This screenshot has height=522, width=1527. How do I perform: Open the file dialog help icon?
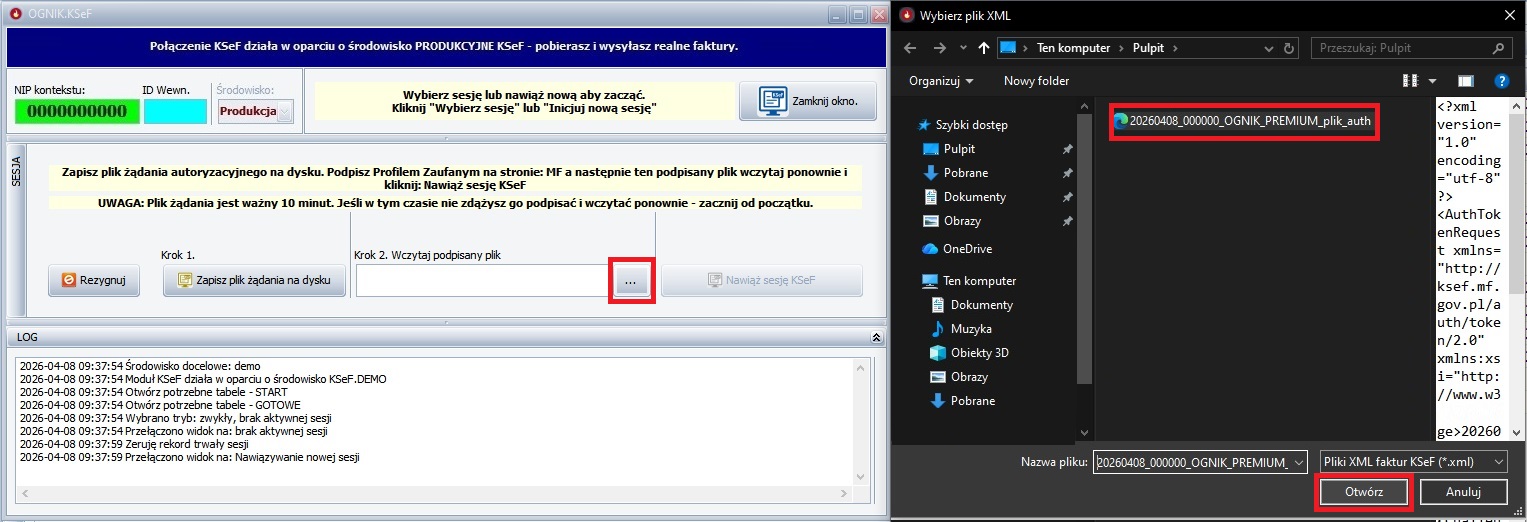tap(1500, 81)
